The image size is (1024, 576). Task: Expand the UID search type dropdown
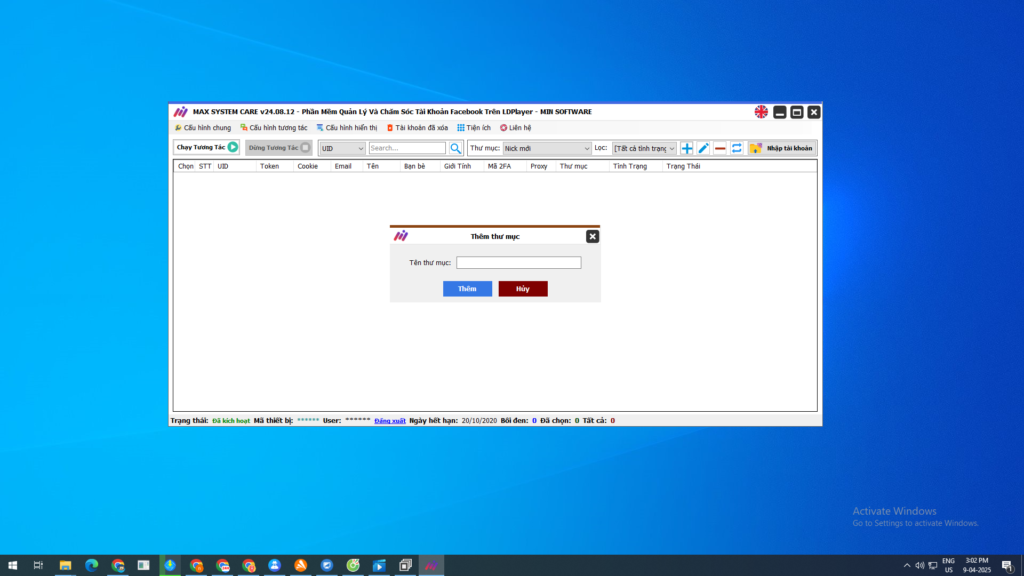[x=342, y=148]
